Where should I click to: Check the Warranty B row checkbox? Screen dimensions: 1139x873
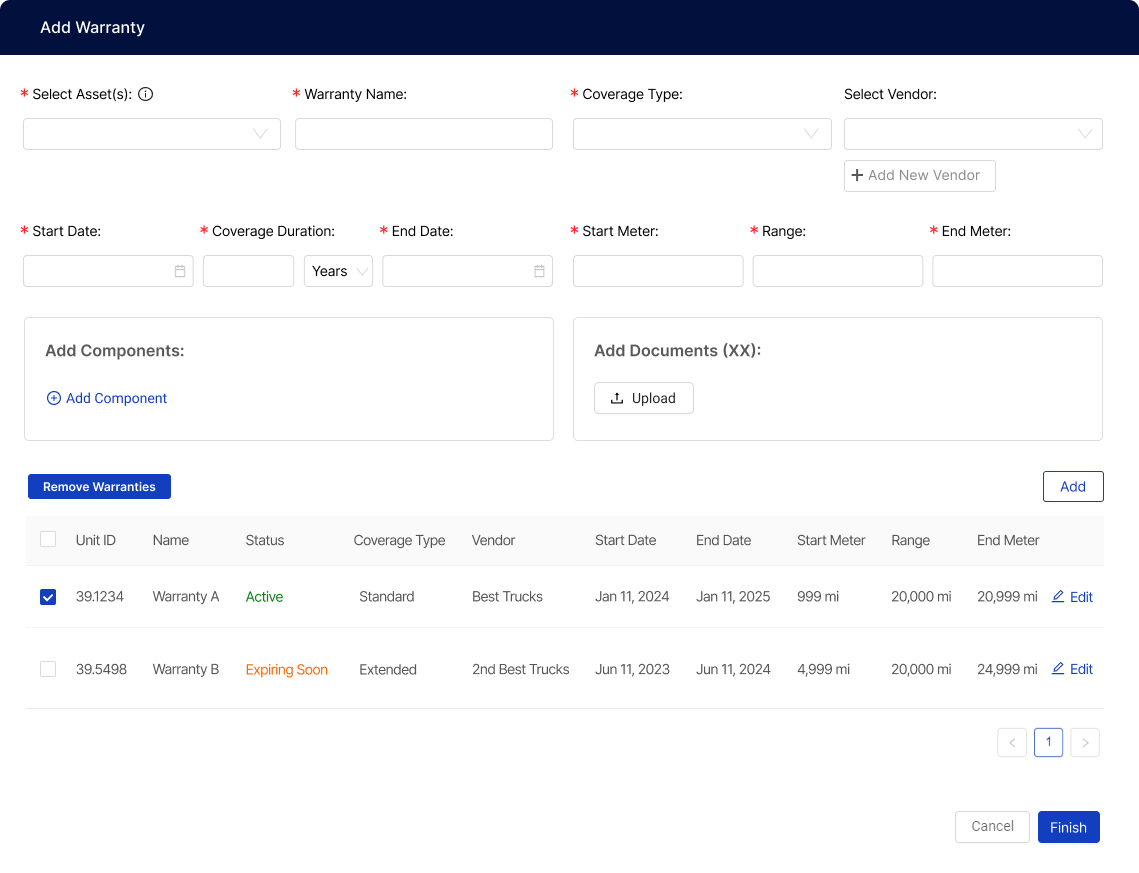coord(48,669)
